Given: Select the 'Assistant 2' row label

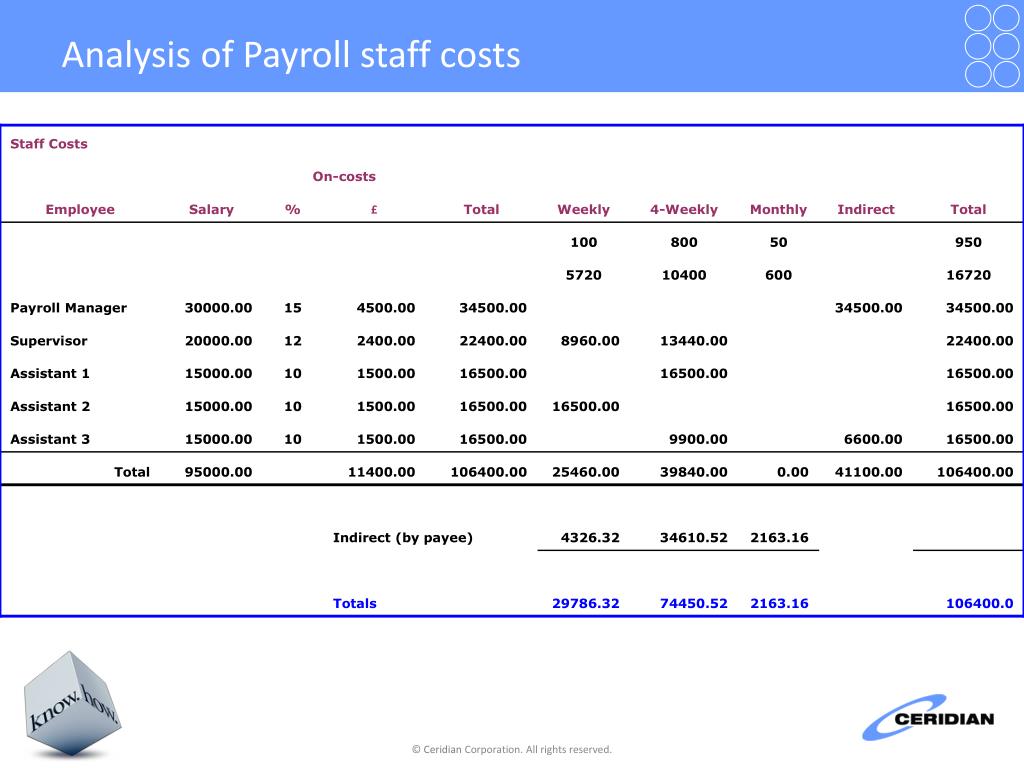Looking at the screenshot, I should pyautogui.click(x=50, y=406).
